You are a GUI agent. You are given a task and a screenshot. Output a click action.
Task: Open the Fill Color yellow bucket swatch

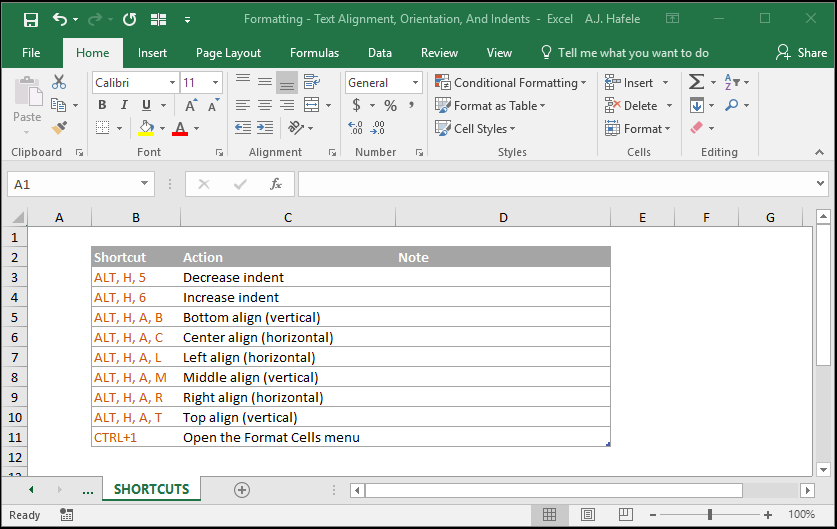coord(146,128)
